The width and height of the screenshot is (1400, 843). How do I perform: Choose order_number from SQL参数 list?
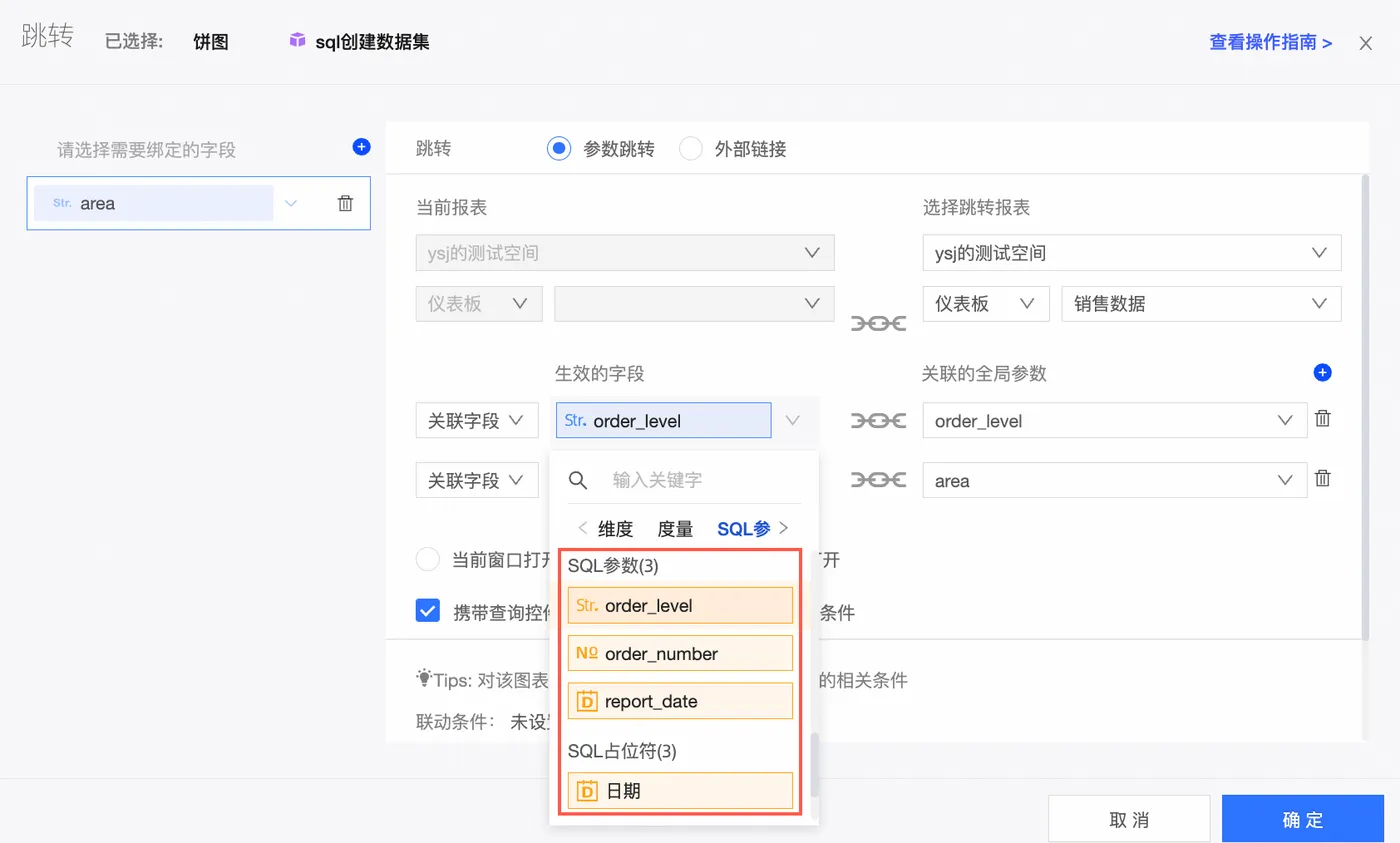680,653
